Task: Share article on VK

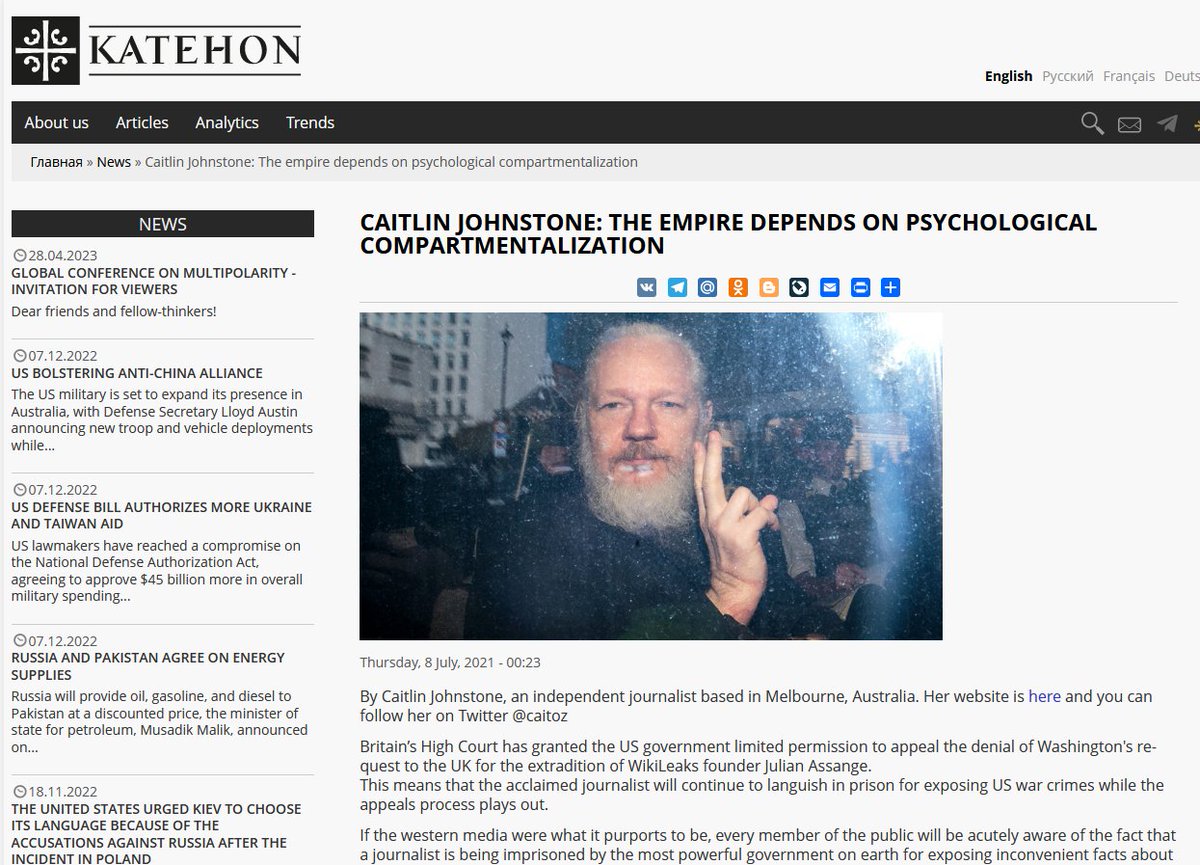Action: point(647,288)
